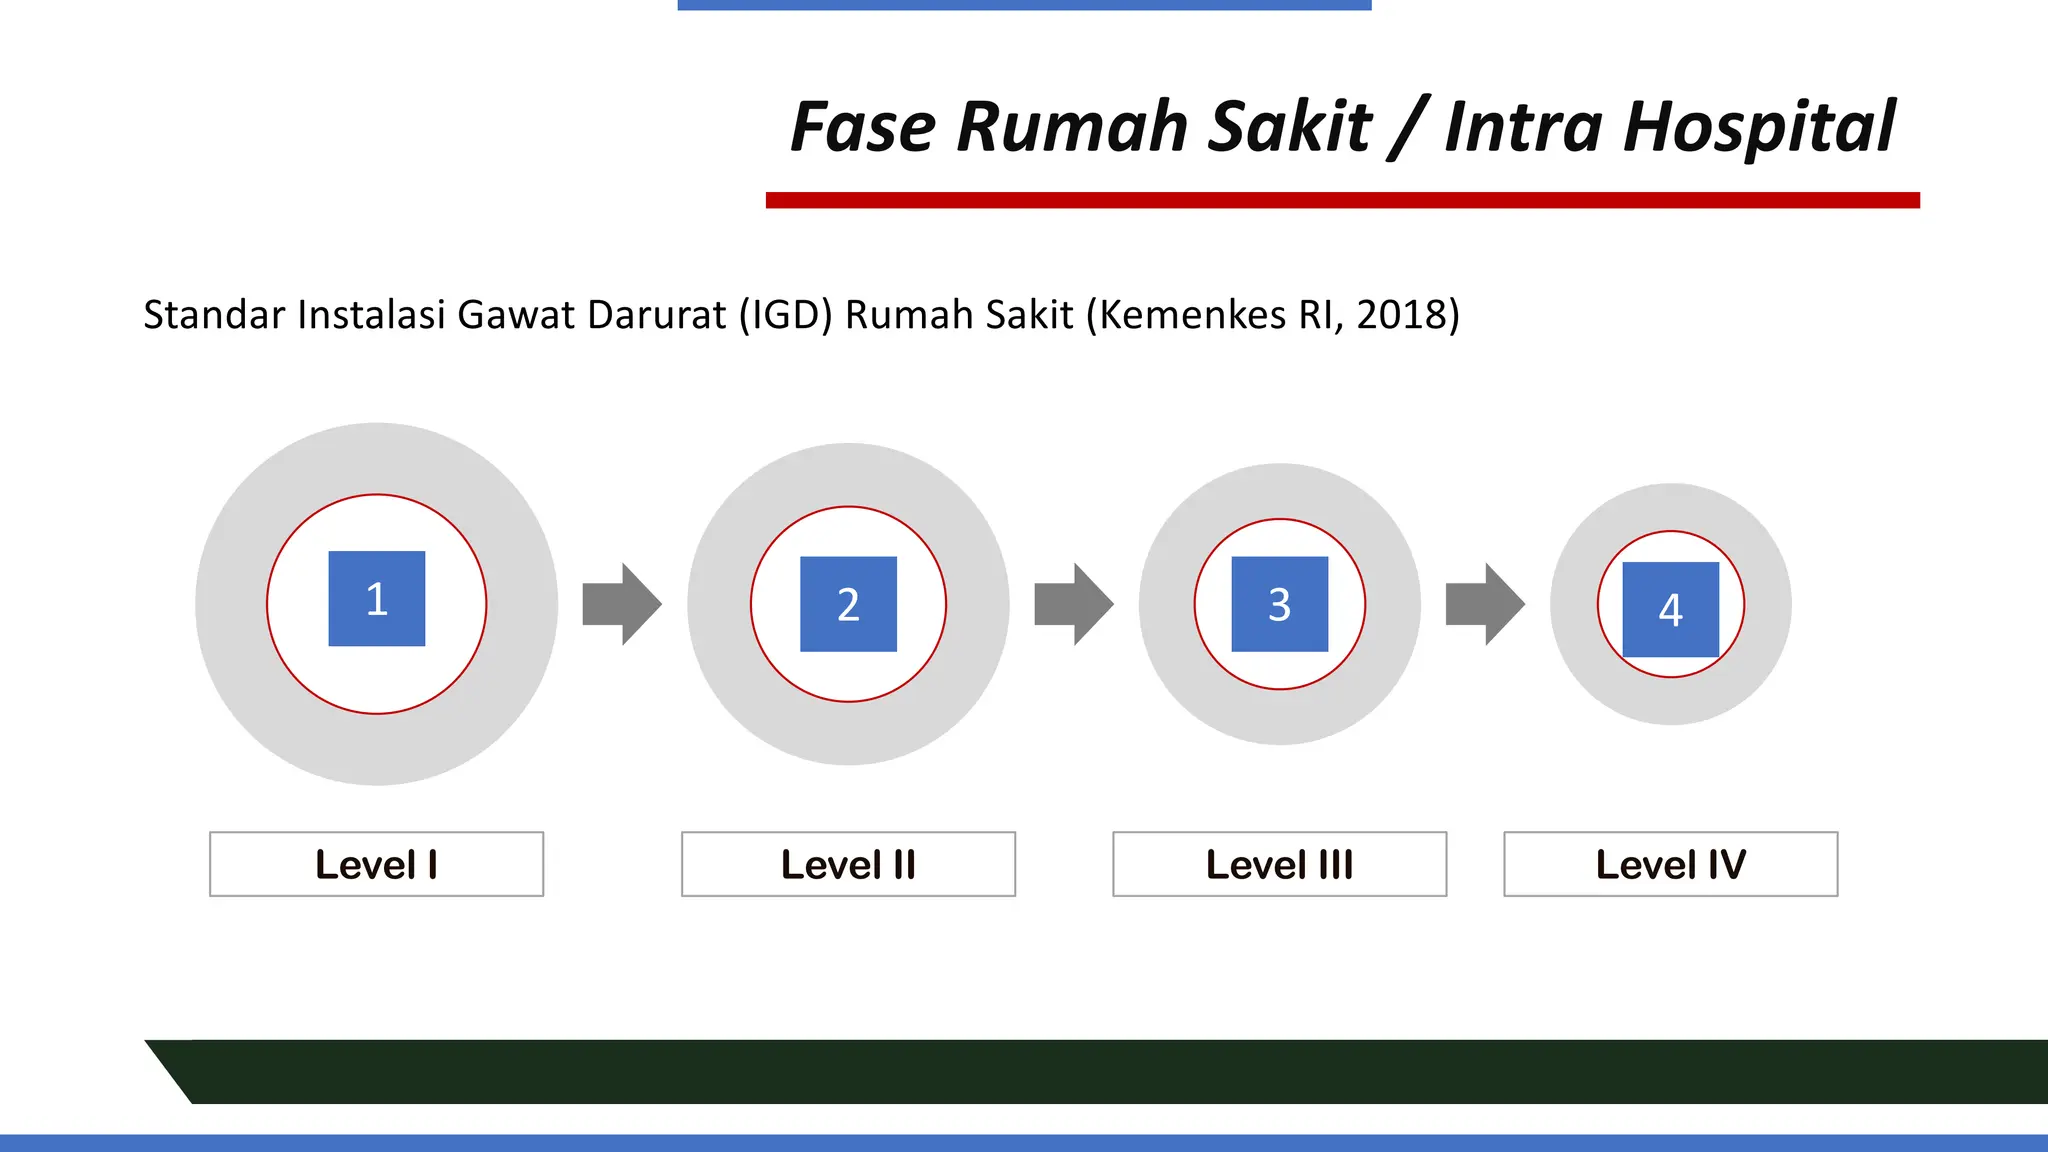This screenshot has height=1152, width=2048.
Task: Click the Level III label box
Action: coord(1279,864)
